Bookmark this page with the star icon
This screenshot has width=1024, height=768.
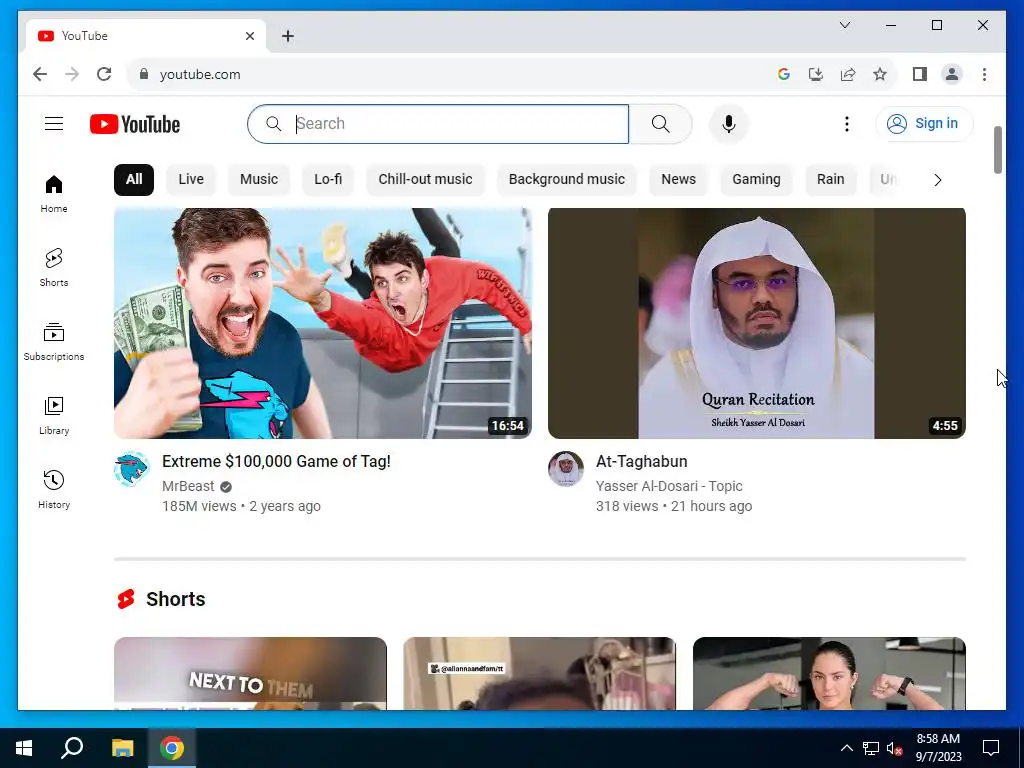click(880, 74)
